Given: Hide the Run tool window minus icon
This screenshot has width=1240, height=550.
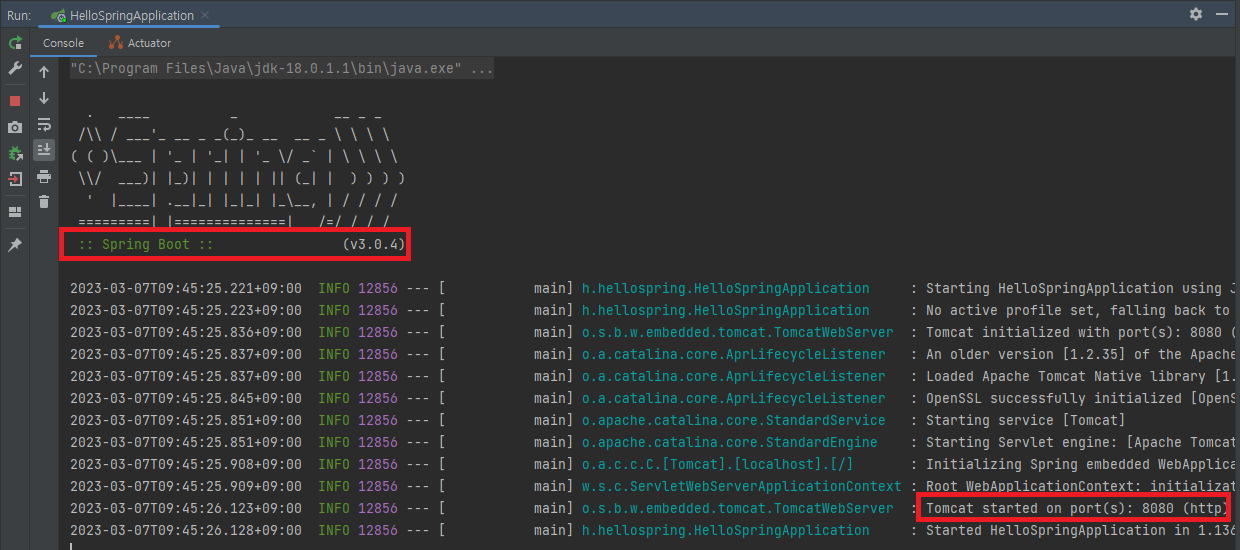Looking at the screenshot, I should (x=1223, y=14).
